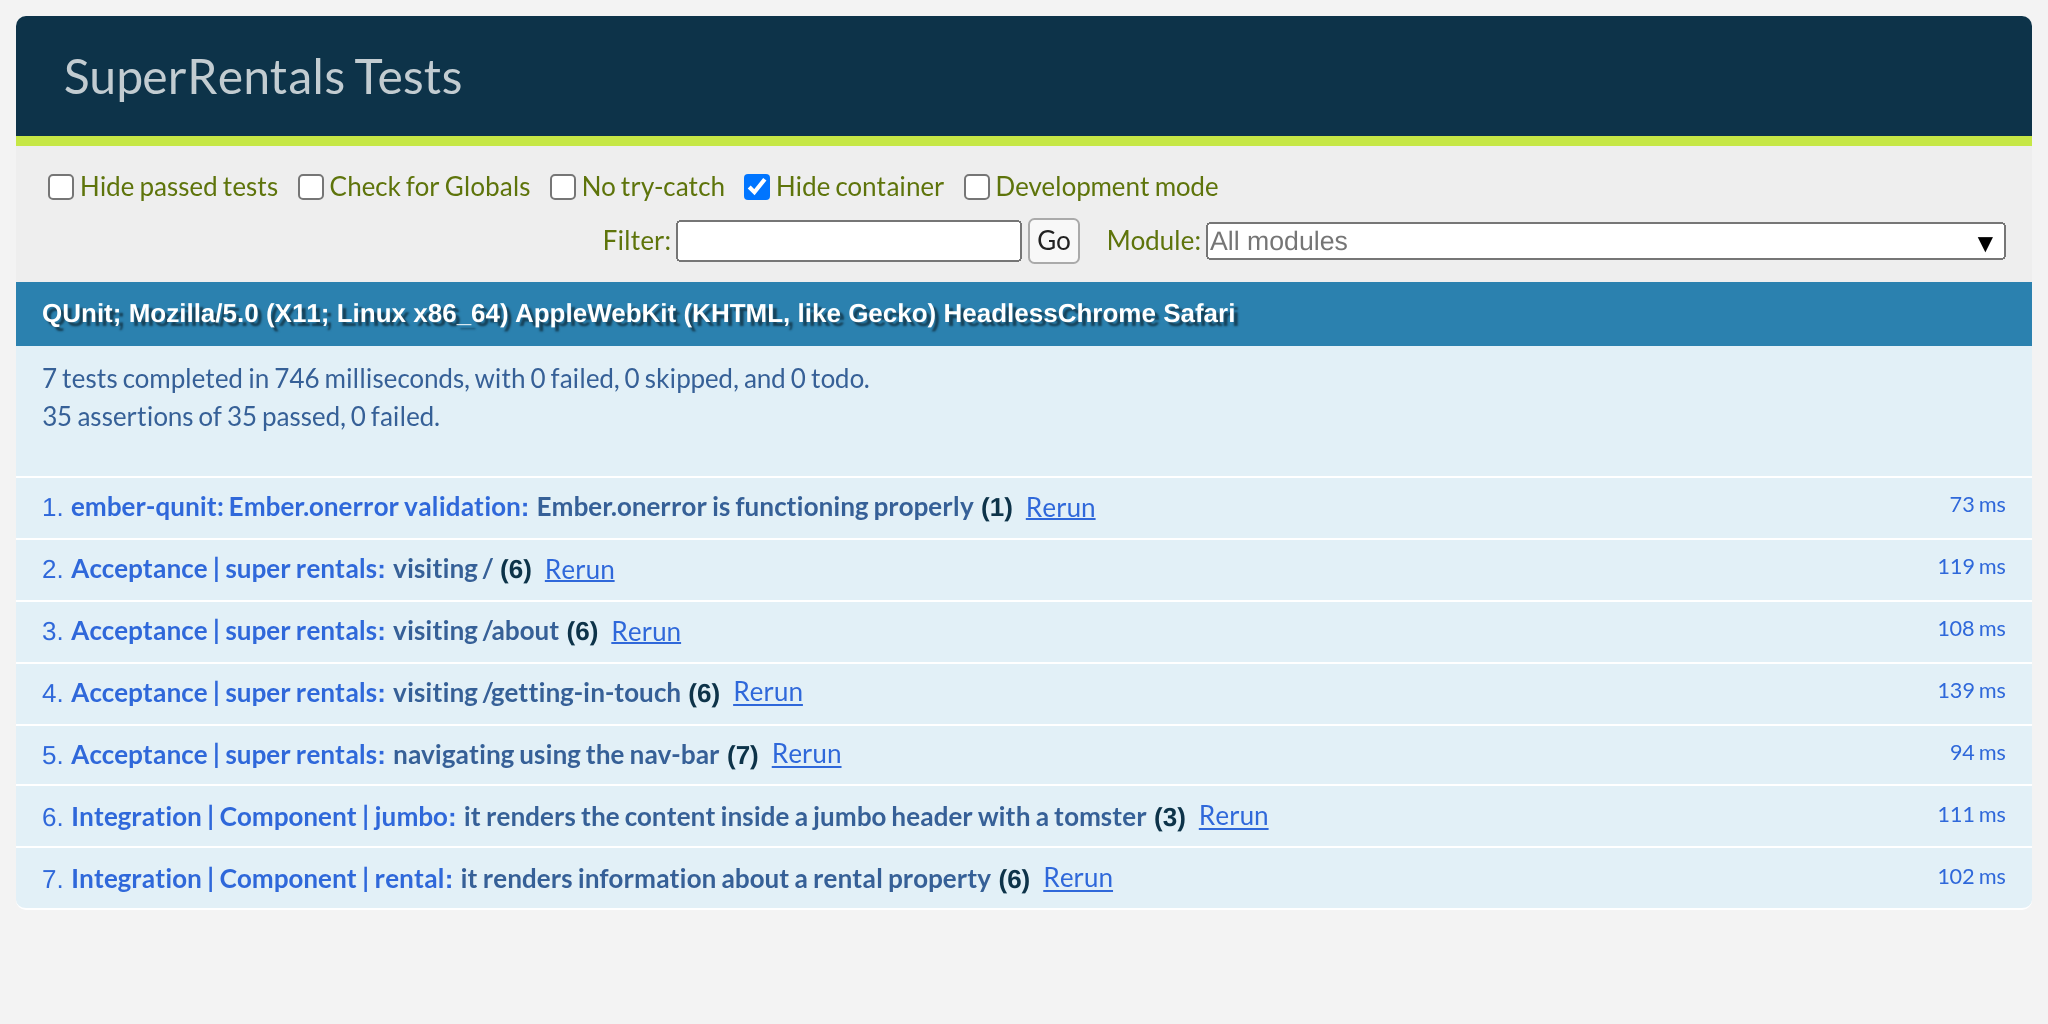Image resolution: width=2048 pixels, height=1024 pixels.
Task: Click the SuperRentals Tests page title
Action: click(264, 75)
